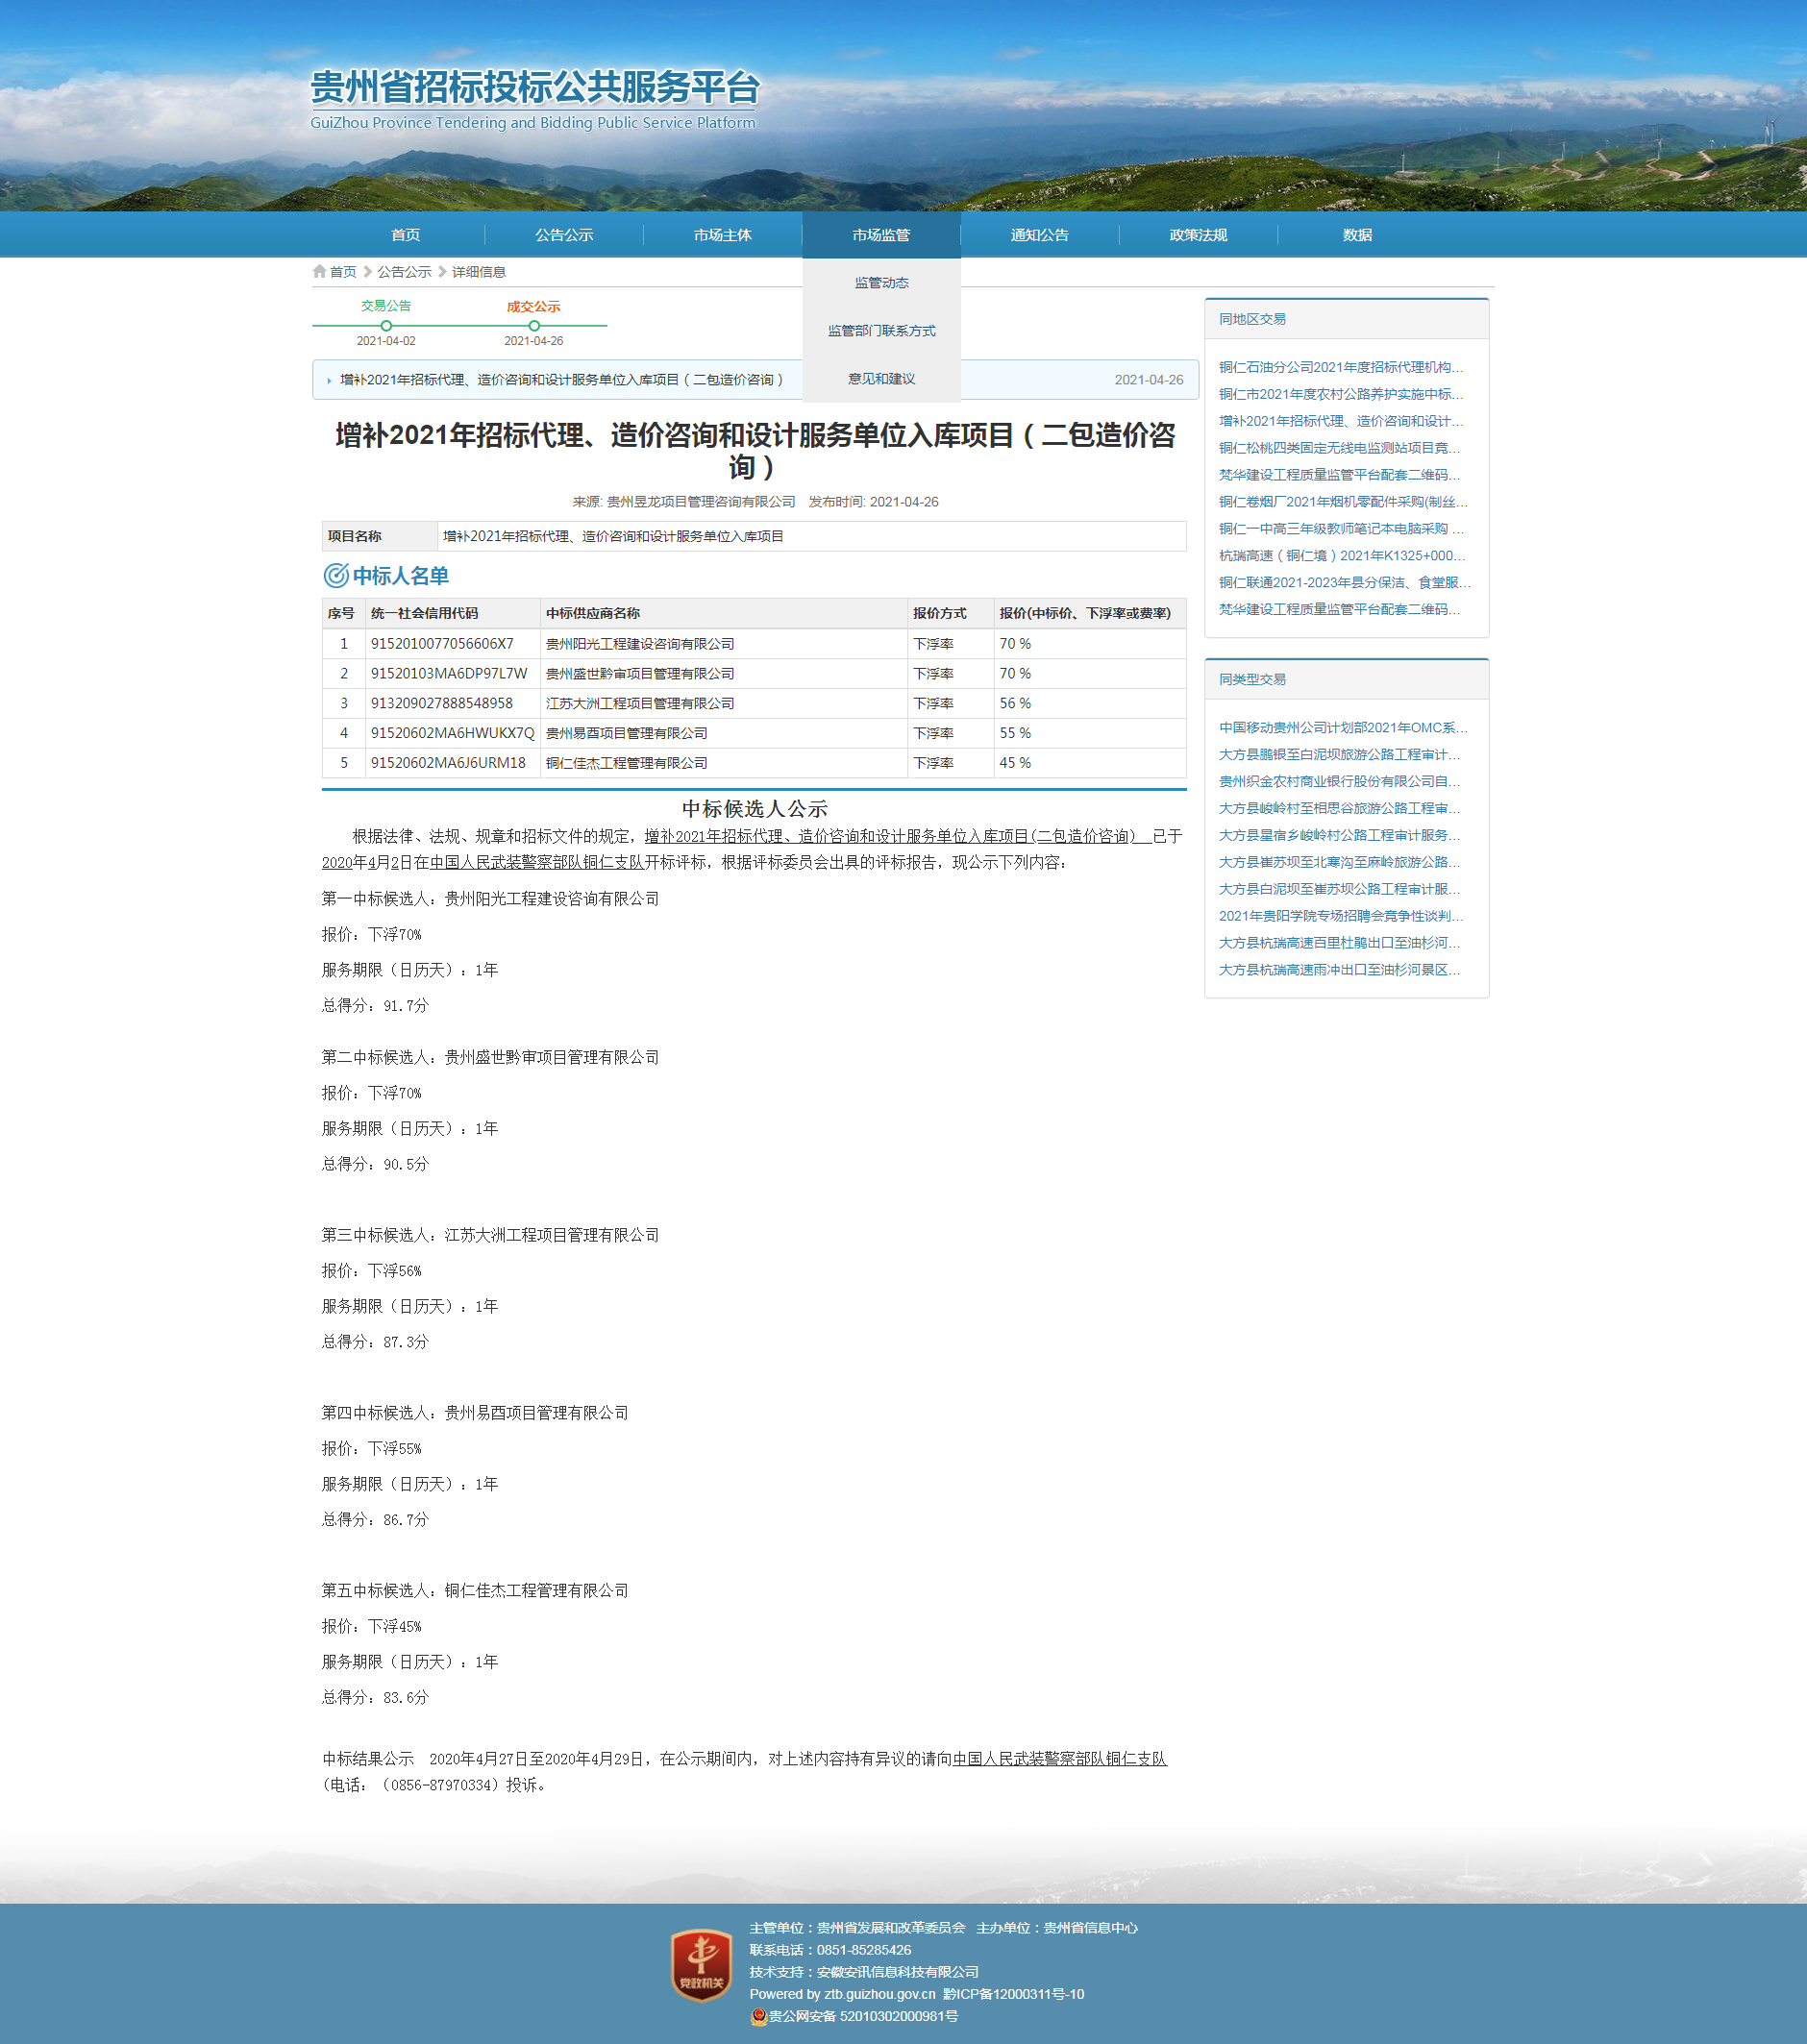Open the 数据 navigation menu
This screenshot has height=2044, width=1807.
(1357, 235)
